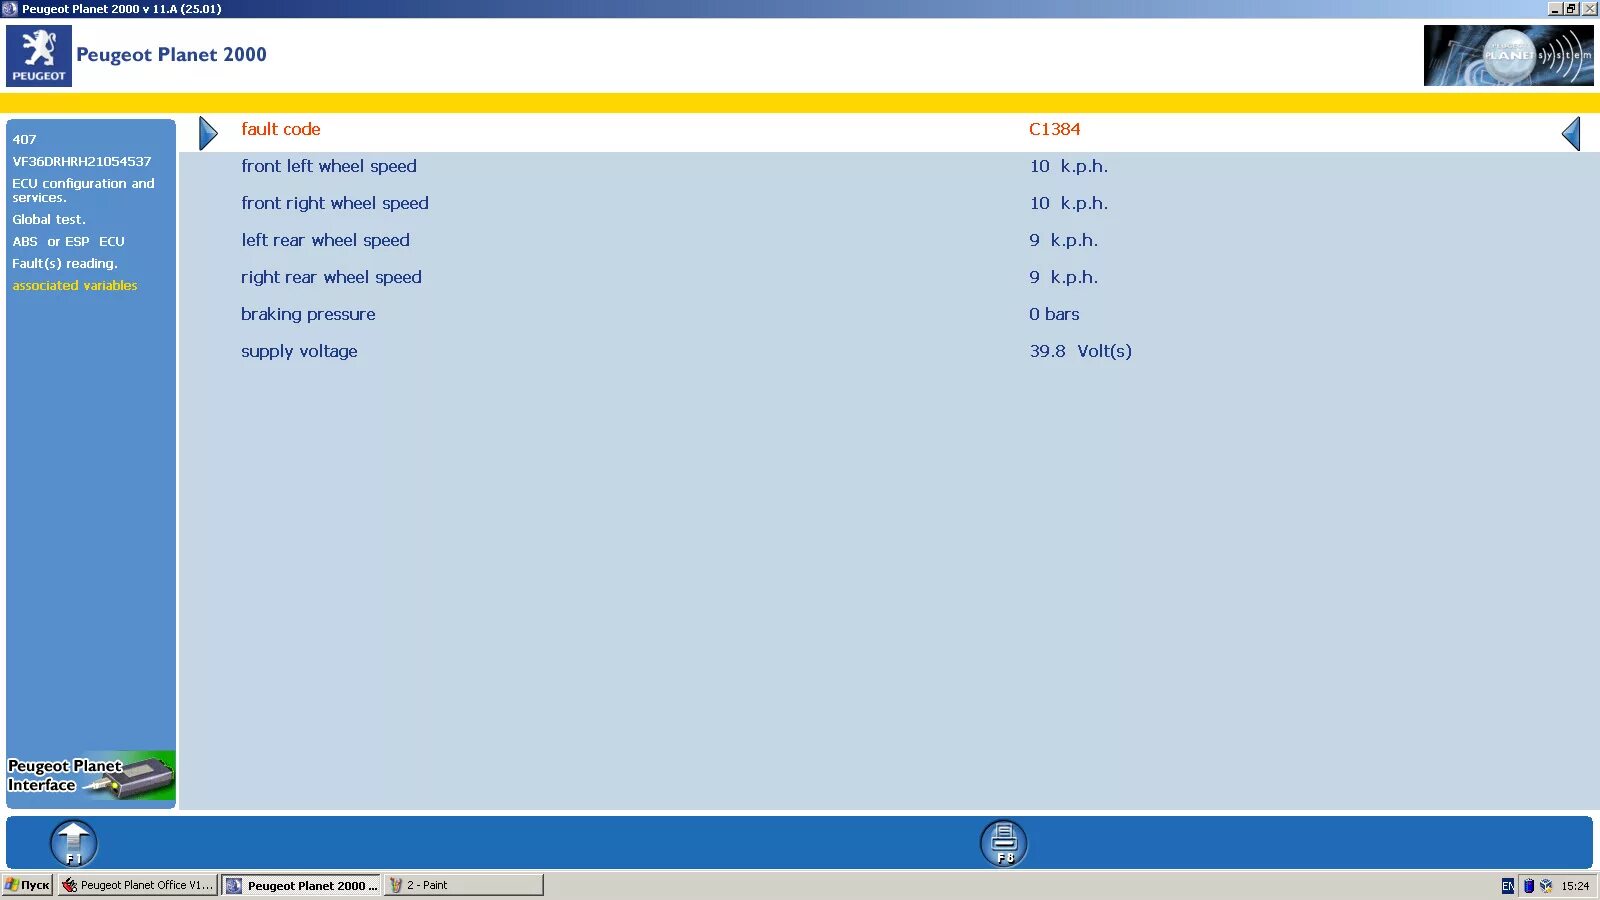Image resolution: width=1600 pixels, height=900 pixels.
Task: Select left rear wheel speed label
Action: coord(325,240)
